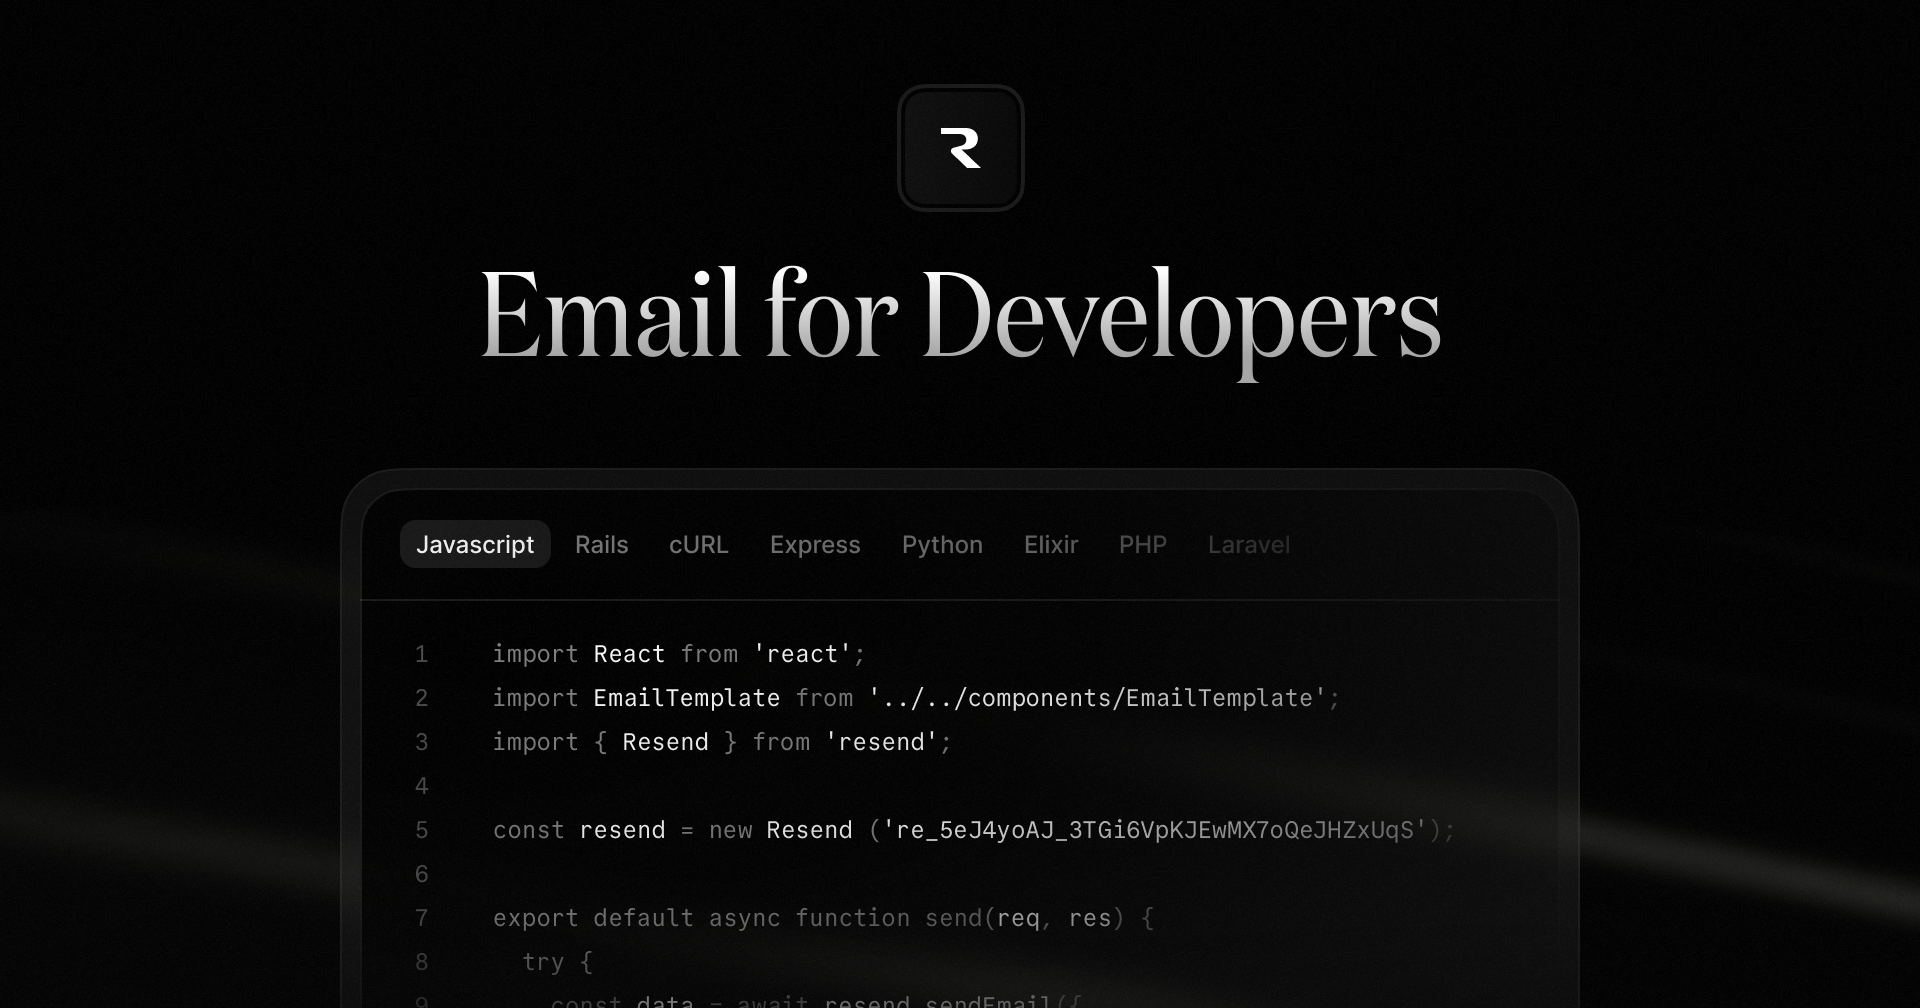Open the Laravel example tab
Viewport: 1920px width, 1008px height.
(1249, 545)
